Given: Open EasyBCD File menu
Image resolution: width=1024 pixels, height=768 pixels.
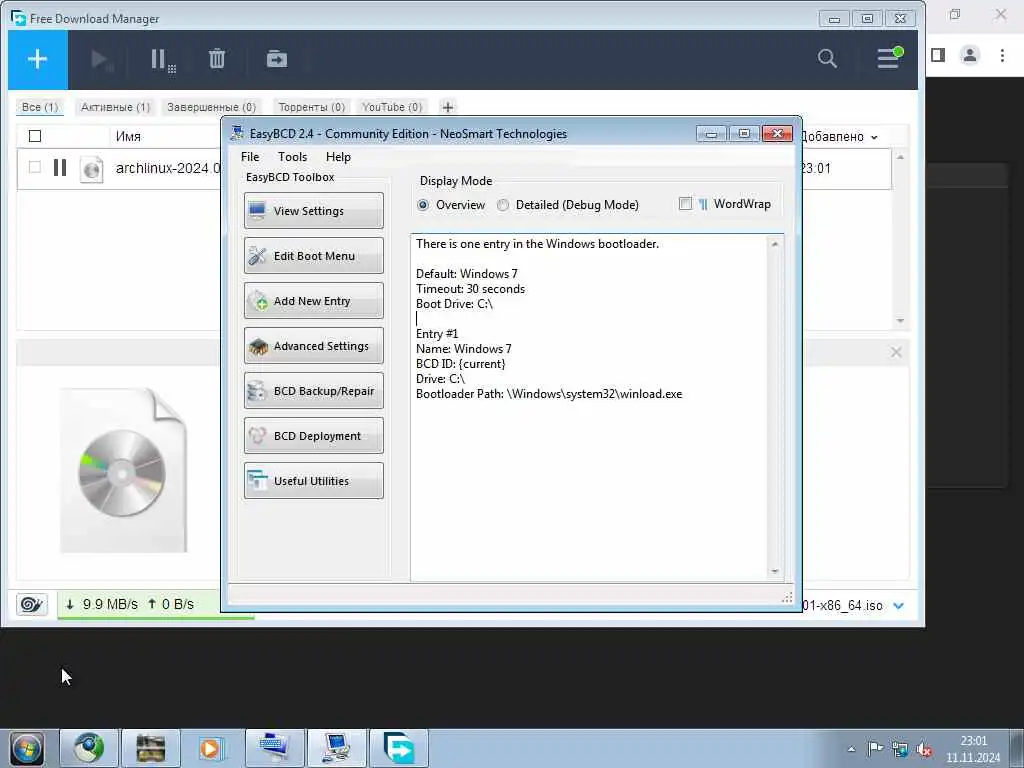Looking at the screenshot, I should coord(249,157).
